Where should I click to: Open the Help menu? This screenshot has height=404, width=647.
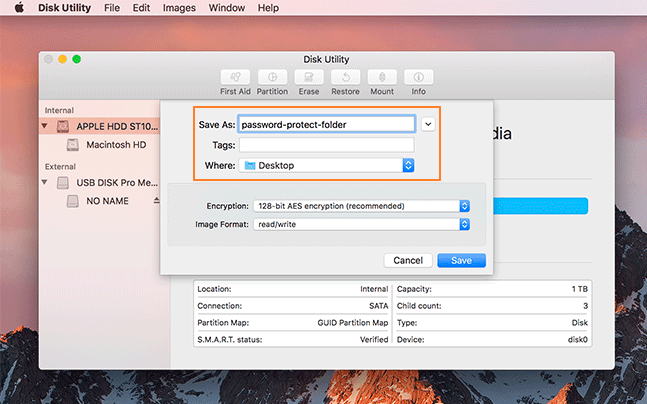tap(268, 7)
